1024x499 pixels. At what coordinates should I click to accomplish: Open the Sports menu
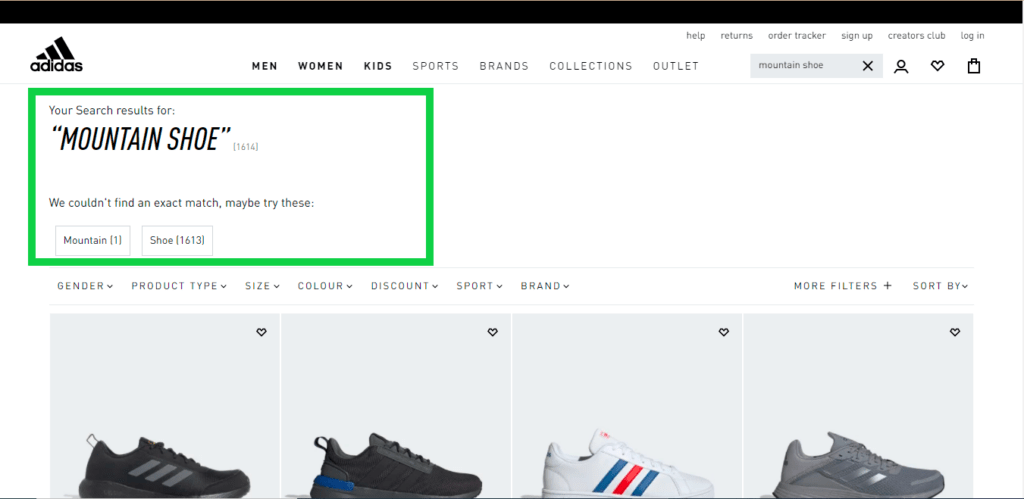436,66
